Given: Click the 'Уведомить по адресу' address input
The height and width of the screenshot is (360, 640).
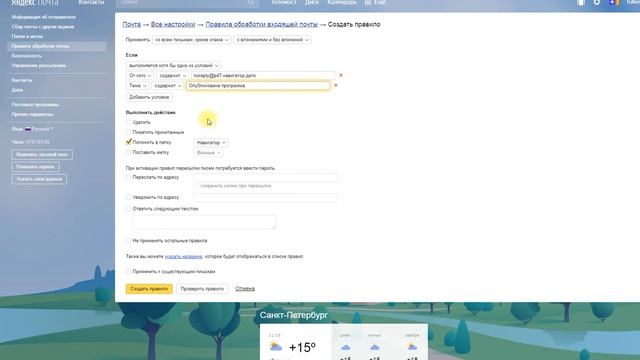Looking at the screenshot, I should pos(266,198).
